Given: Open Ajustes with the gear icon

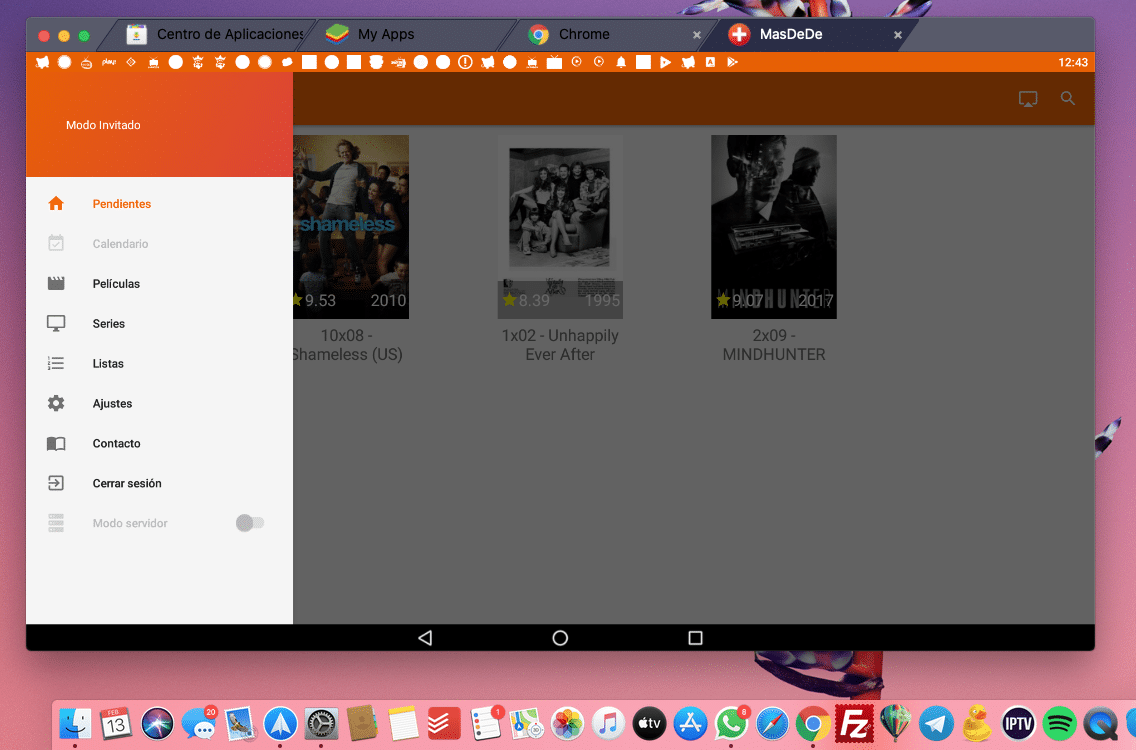Looking at the screenshot, I should (57, 403).
